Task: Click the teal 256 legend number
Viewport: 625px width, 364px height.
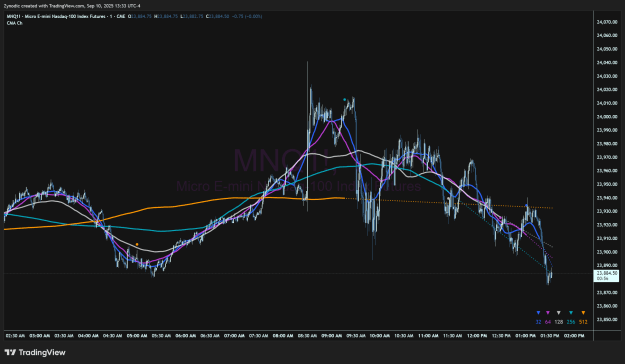Action: pos(571,322)
